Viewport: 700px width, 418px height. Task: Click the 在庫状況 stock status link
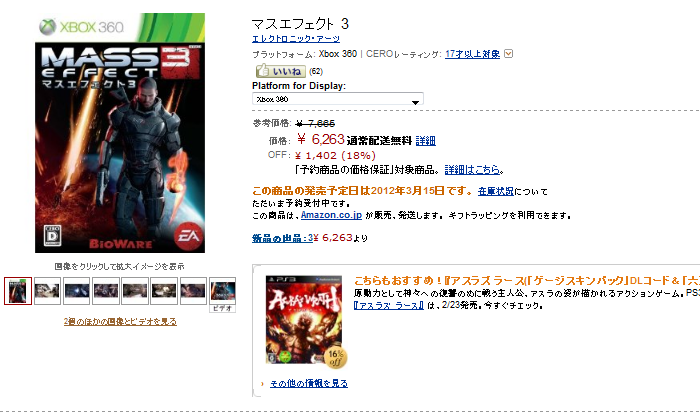(496, 192)
